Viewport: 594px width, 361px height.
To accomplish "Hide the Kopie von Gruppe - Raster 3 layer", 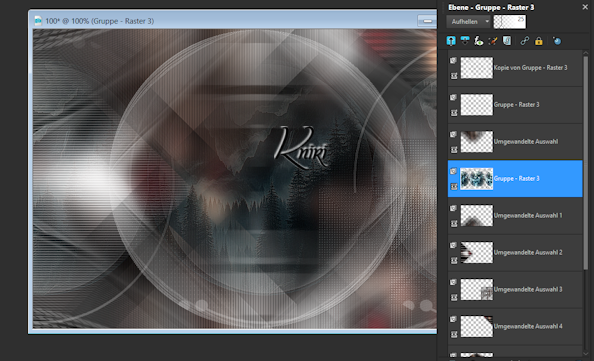I will tap(453, 61).
